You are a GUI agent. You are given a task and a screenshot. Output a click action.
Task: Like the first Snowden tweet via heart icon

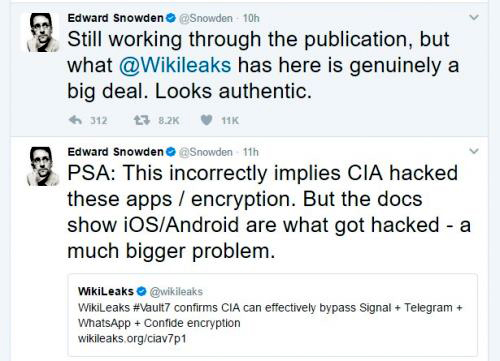tap(206, 120)
